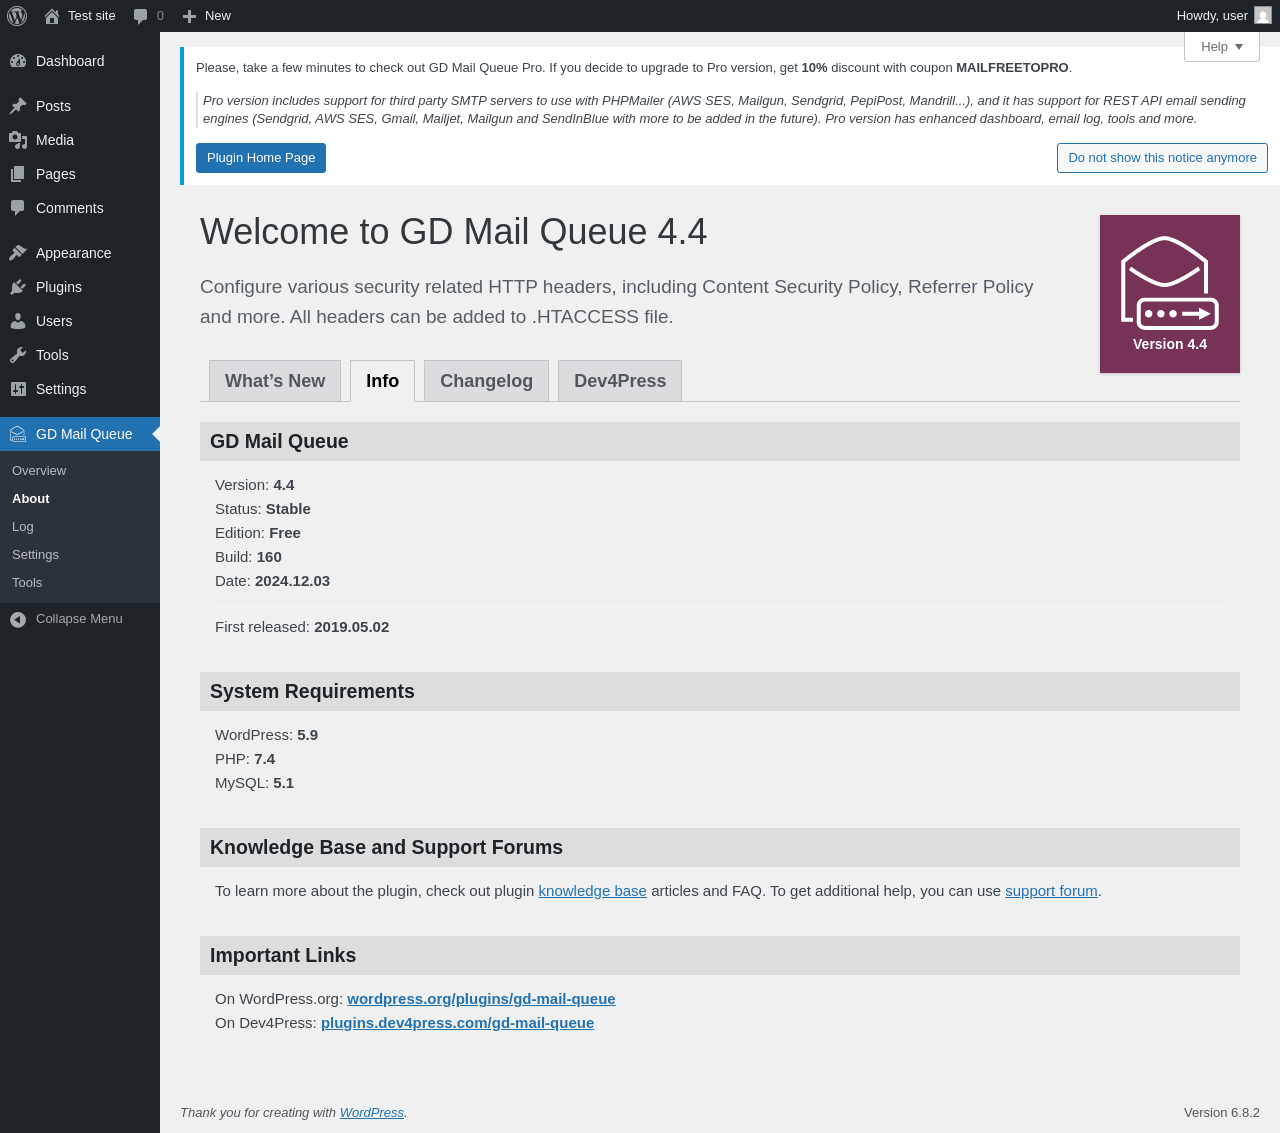Expand the Help dropdown
Viewport: 1280px width, 1133px height.
(1222, 46)
